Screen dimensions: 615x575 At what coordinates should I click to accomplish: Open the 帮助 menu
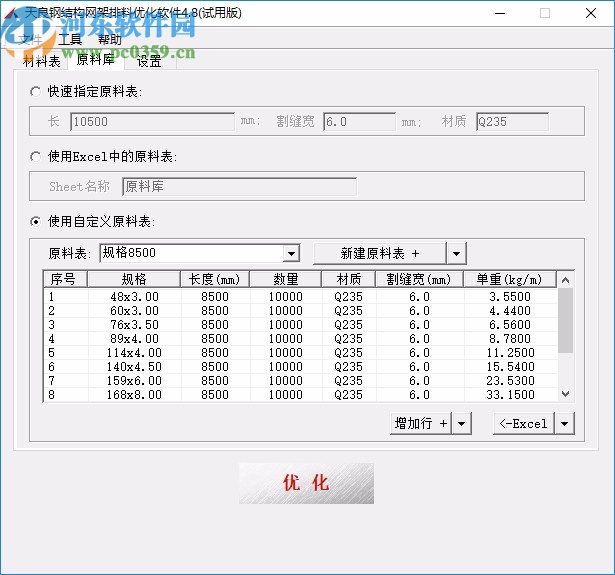(x=110, y=39)
